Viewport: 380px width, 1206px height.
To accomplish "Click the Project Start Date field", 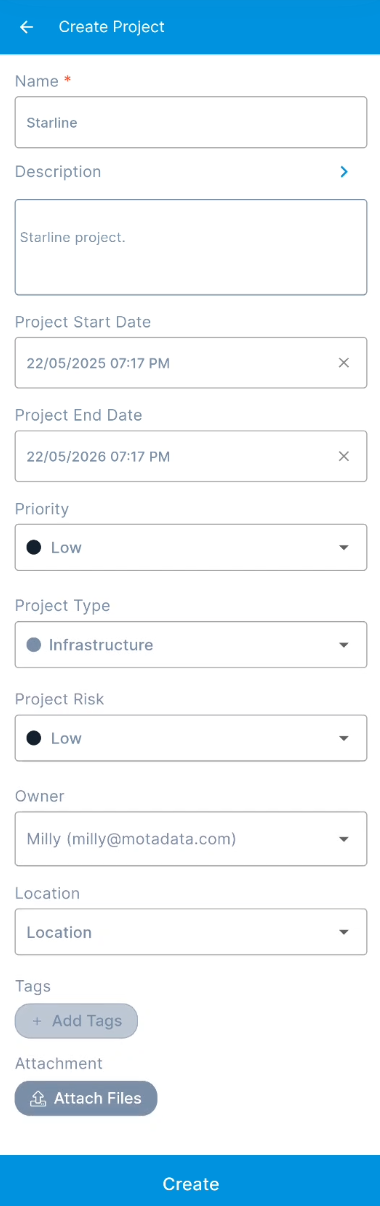I will point(191,363).
